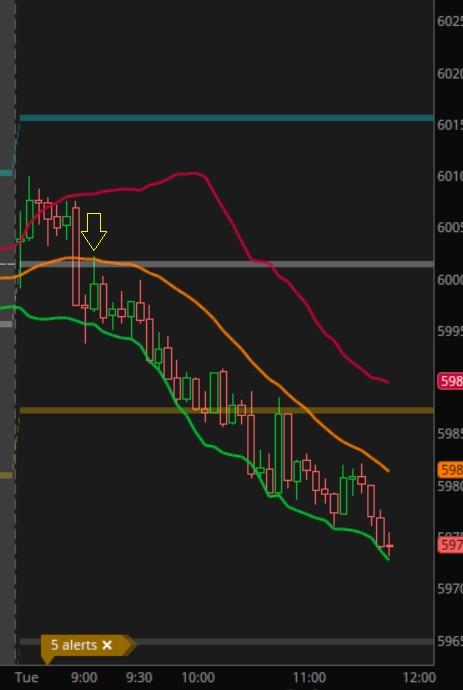Click the 10:00 time axis label
The width and height of the screenshot is (463, 690).
pyautogui.click(x=198, y=677)
